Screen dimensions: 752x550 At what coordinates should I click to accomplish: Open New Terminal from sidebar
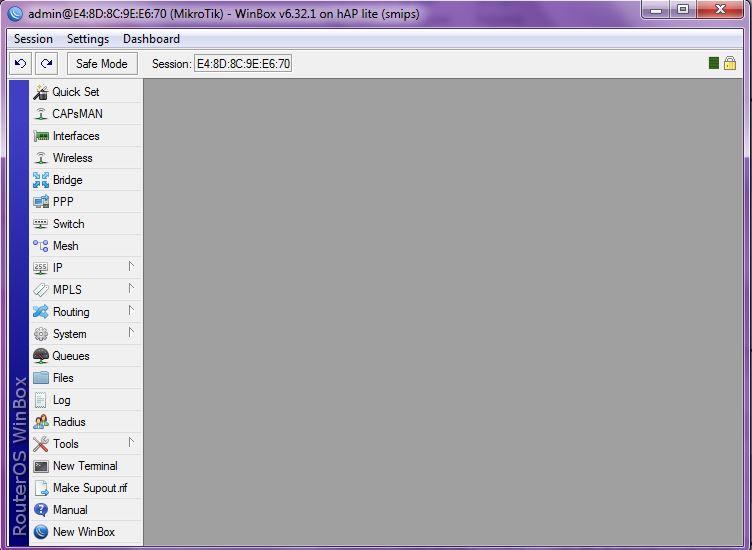[86, 466]
